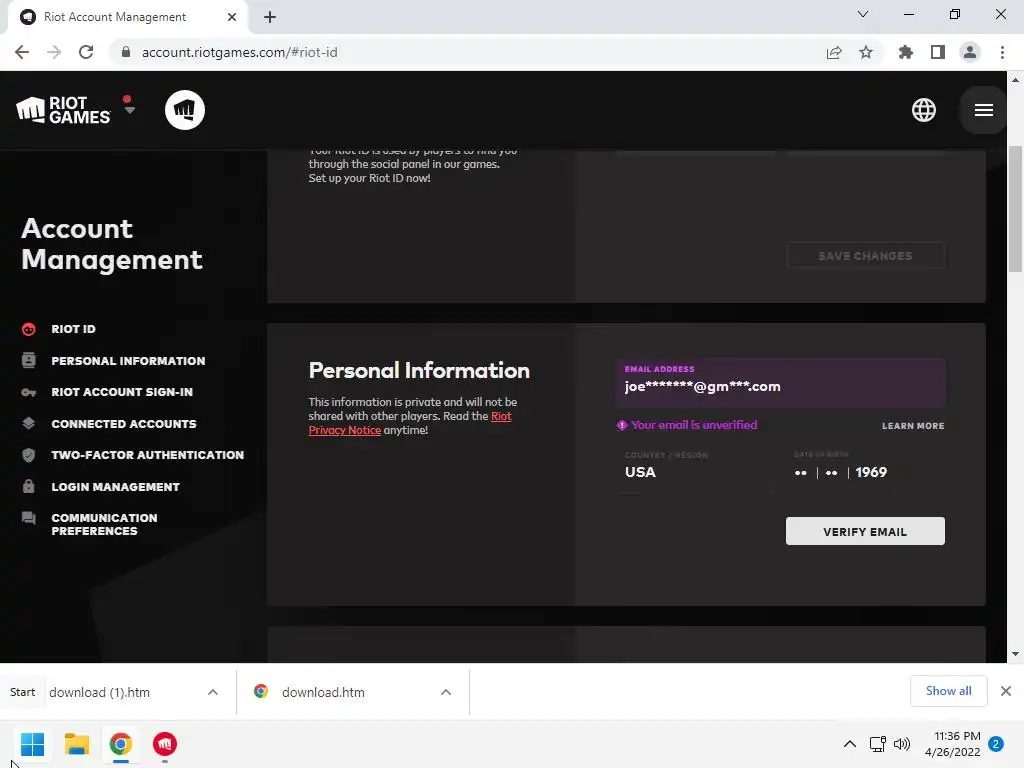Open the hamburger menu in header

tap(984, 110)
